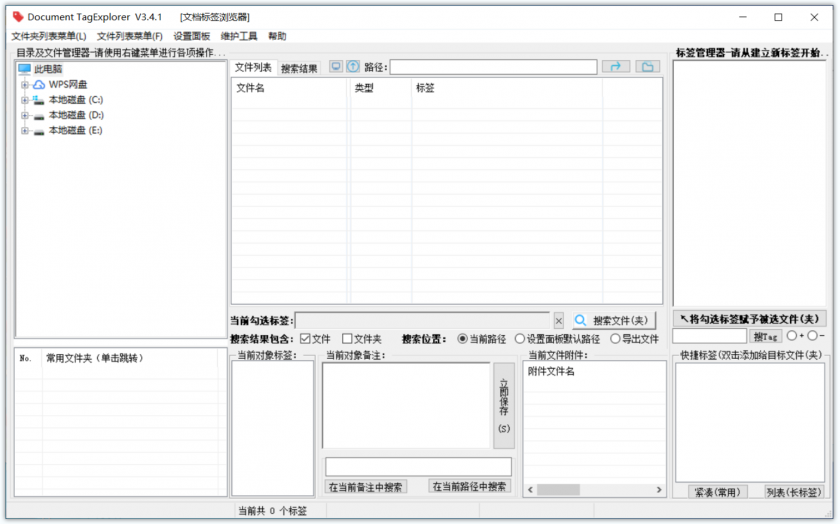840x524 pixels.
Task: Expand the 本地磁盘 (C:) tree node
Action: pyautogui.click(x=25, y=100)
